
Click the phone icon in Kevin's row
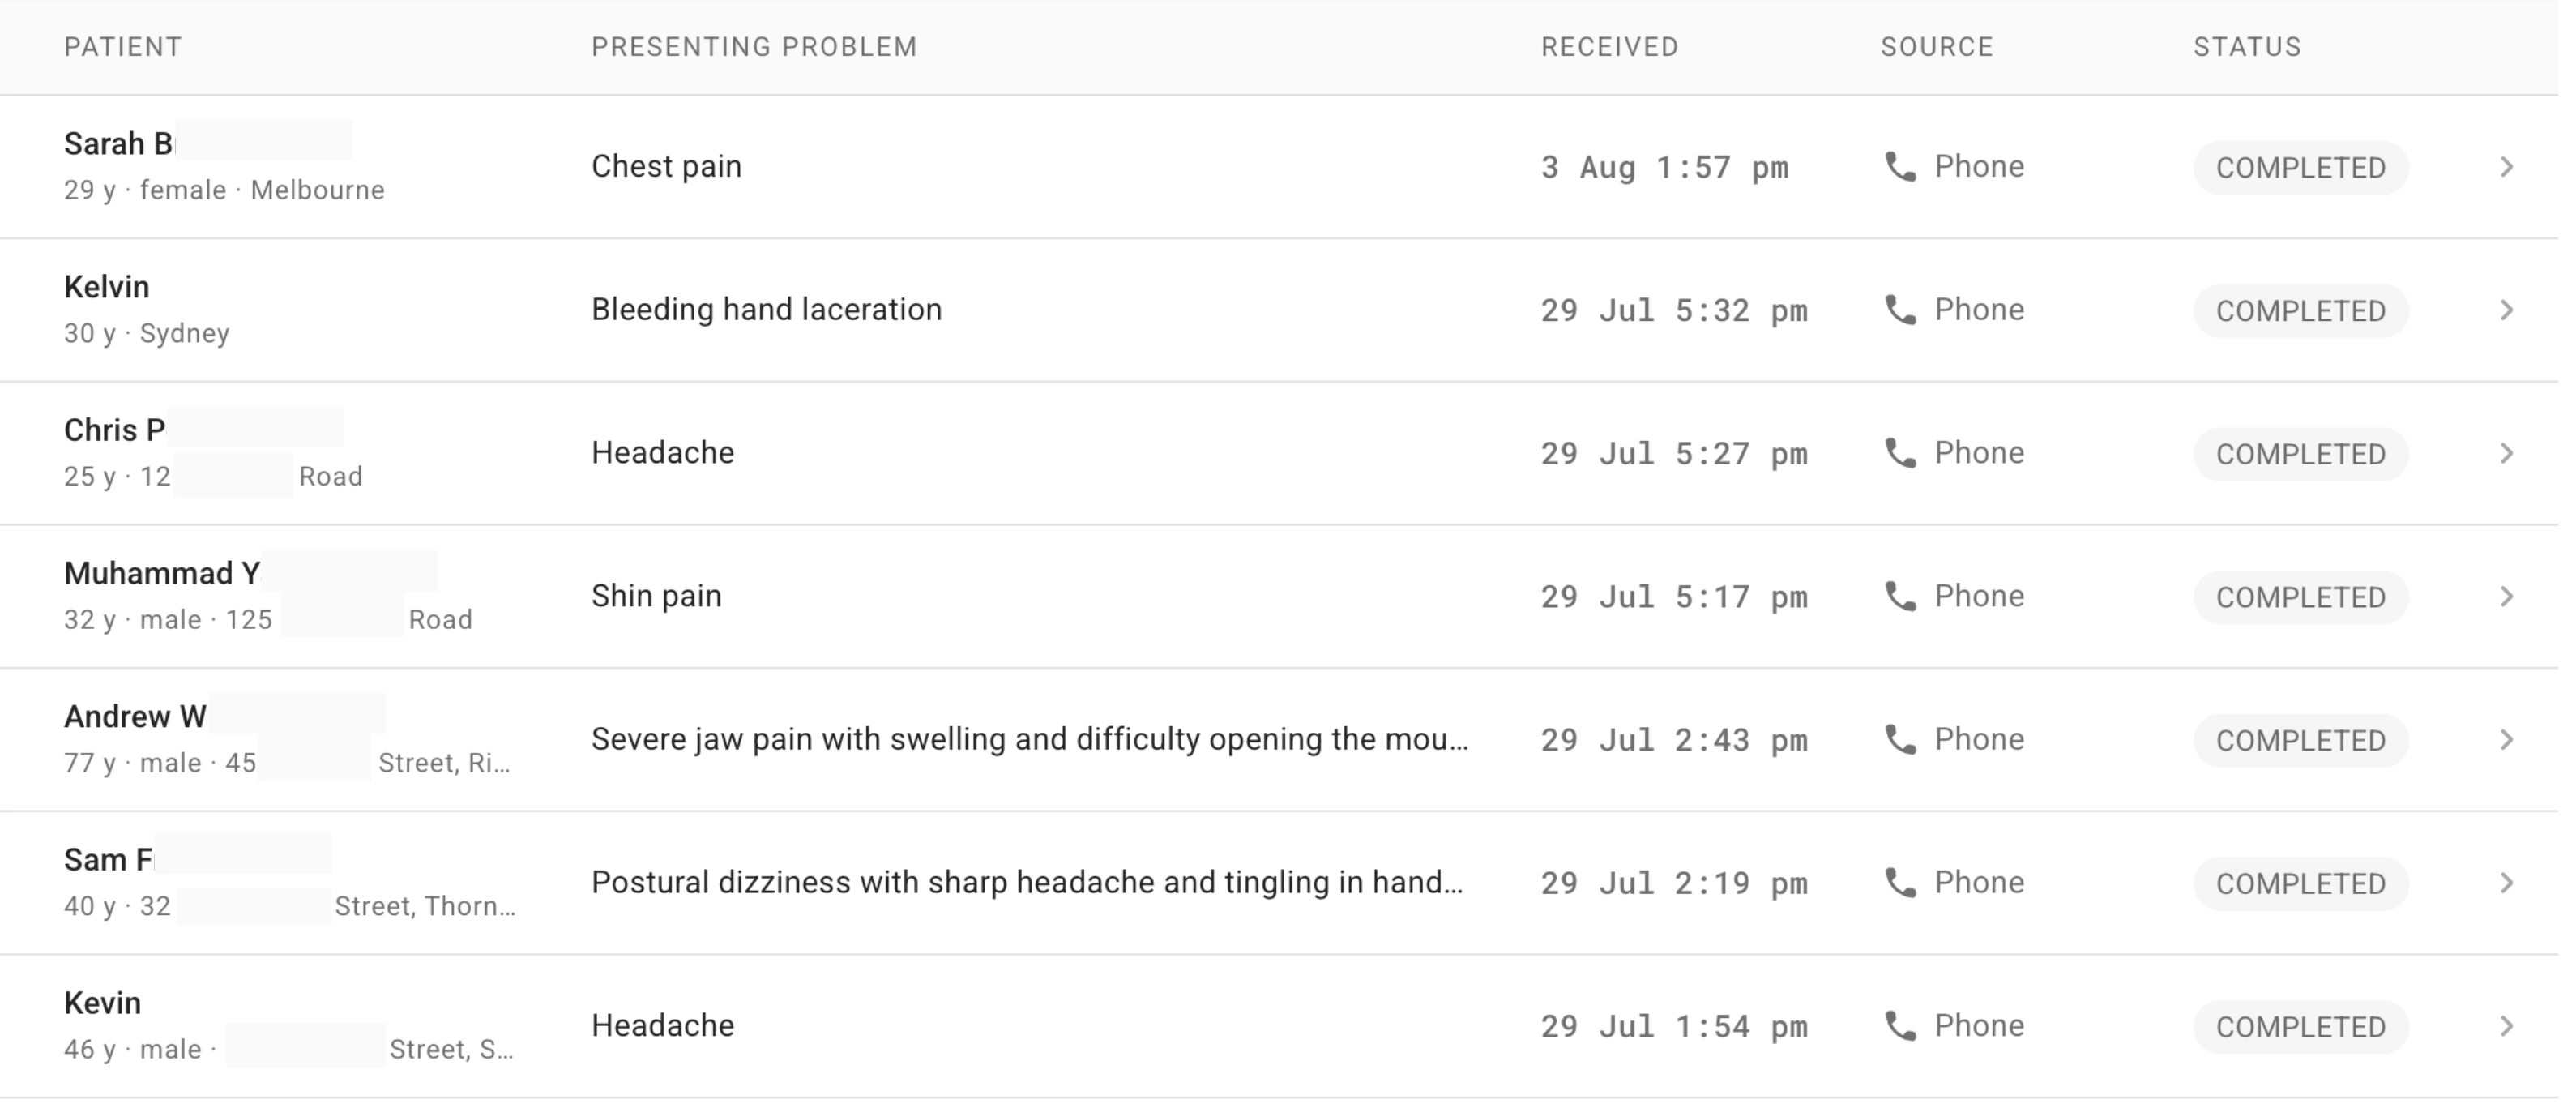(x=1900, y=1025)
